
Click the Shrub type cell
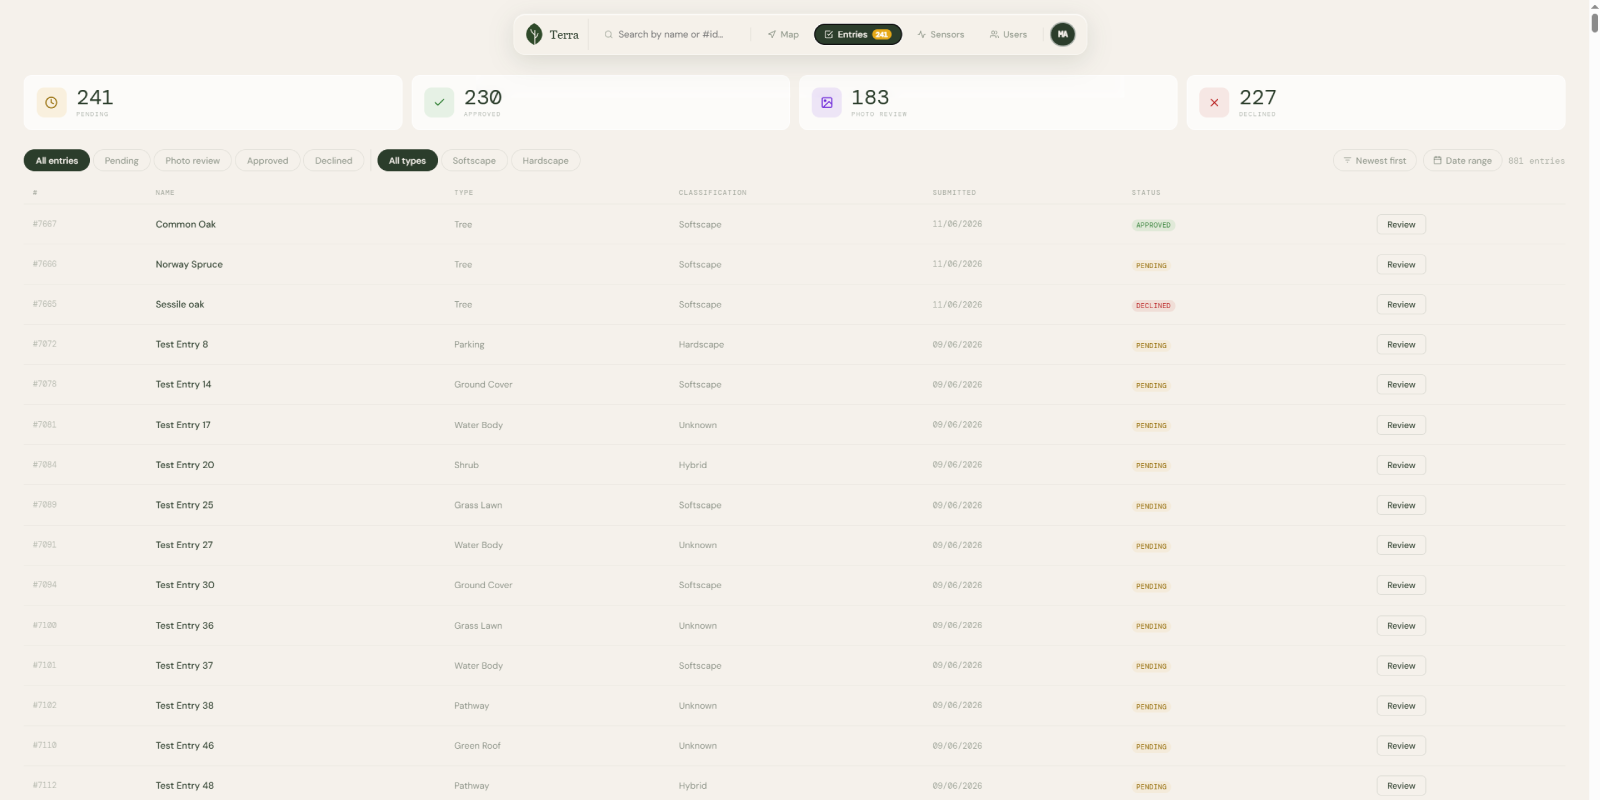coord(466,465)
